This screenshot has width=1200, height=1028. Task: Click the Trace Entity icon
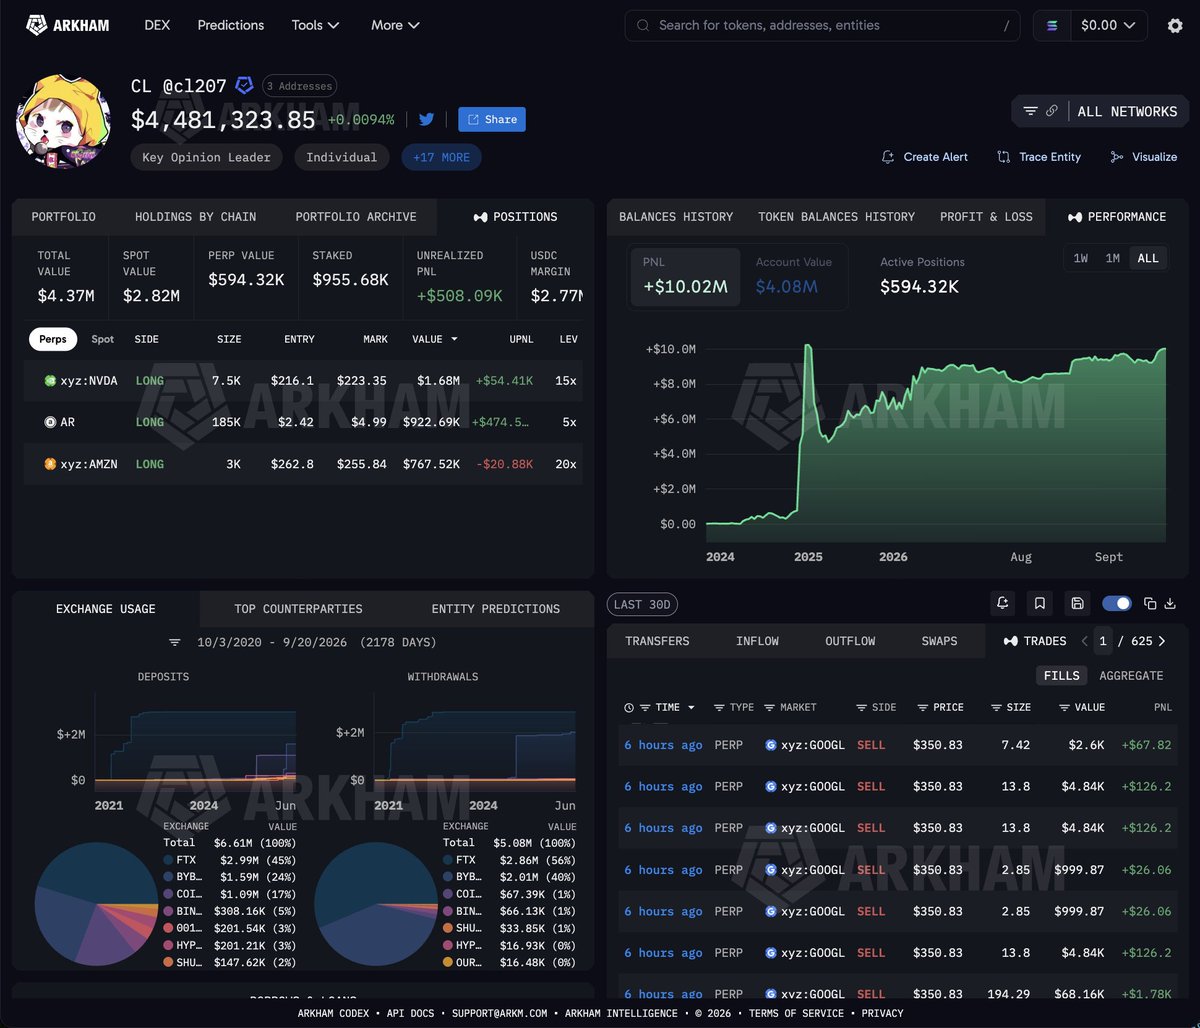pyautogui.click(x=1003, y=157)
